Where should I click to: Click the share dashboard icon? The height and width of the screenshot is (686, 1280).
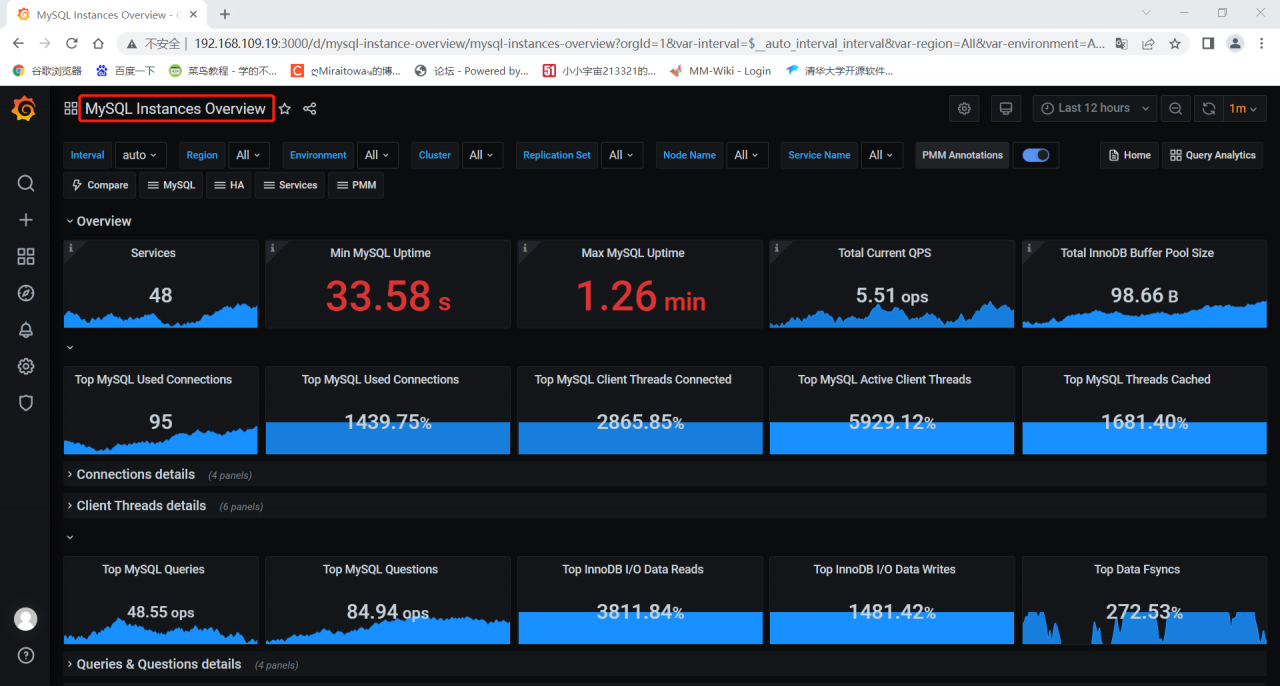click(310, 109)
